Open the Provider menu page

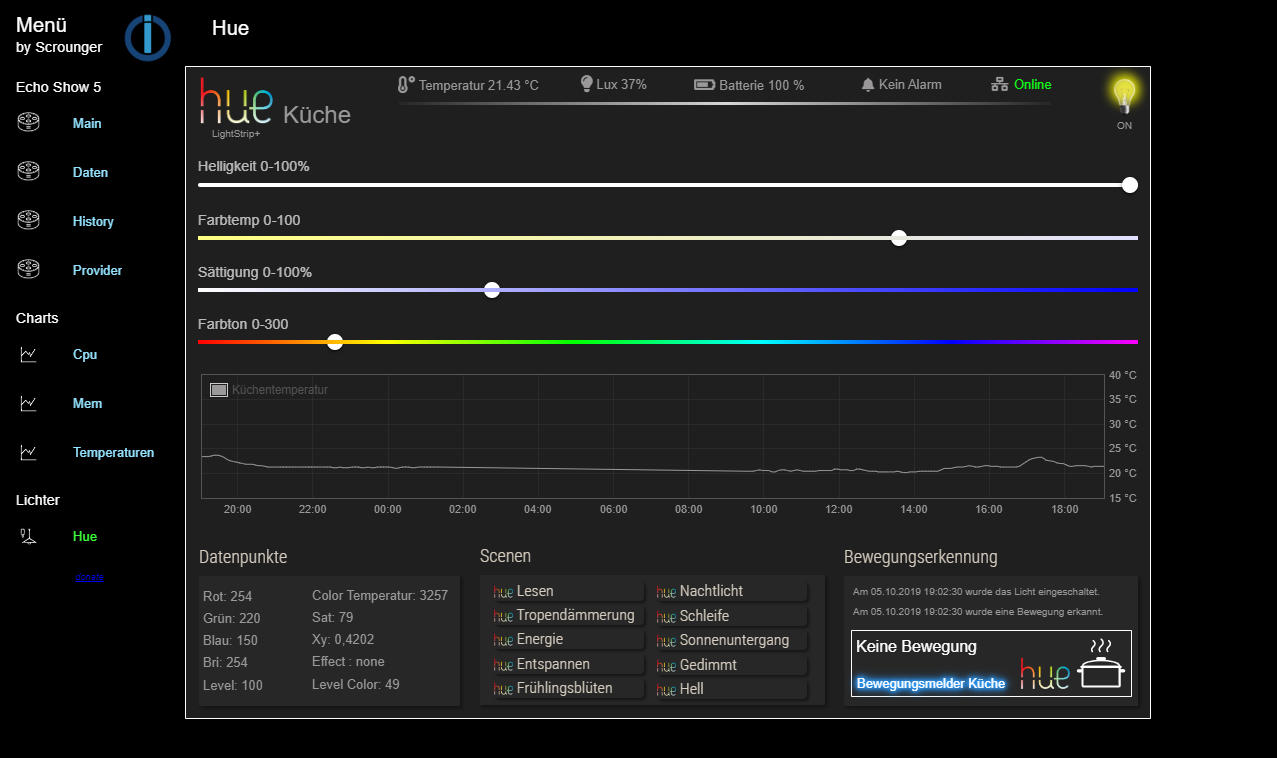[97, 270]
